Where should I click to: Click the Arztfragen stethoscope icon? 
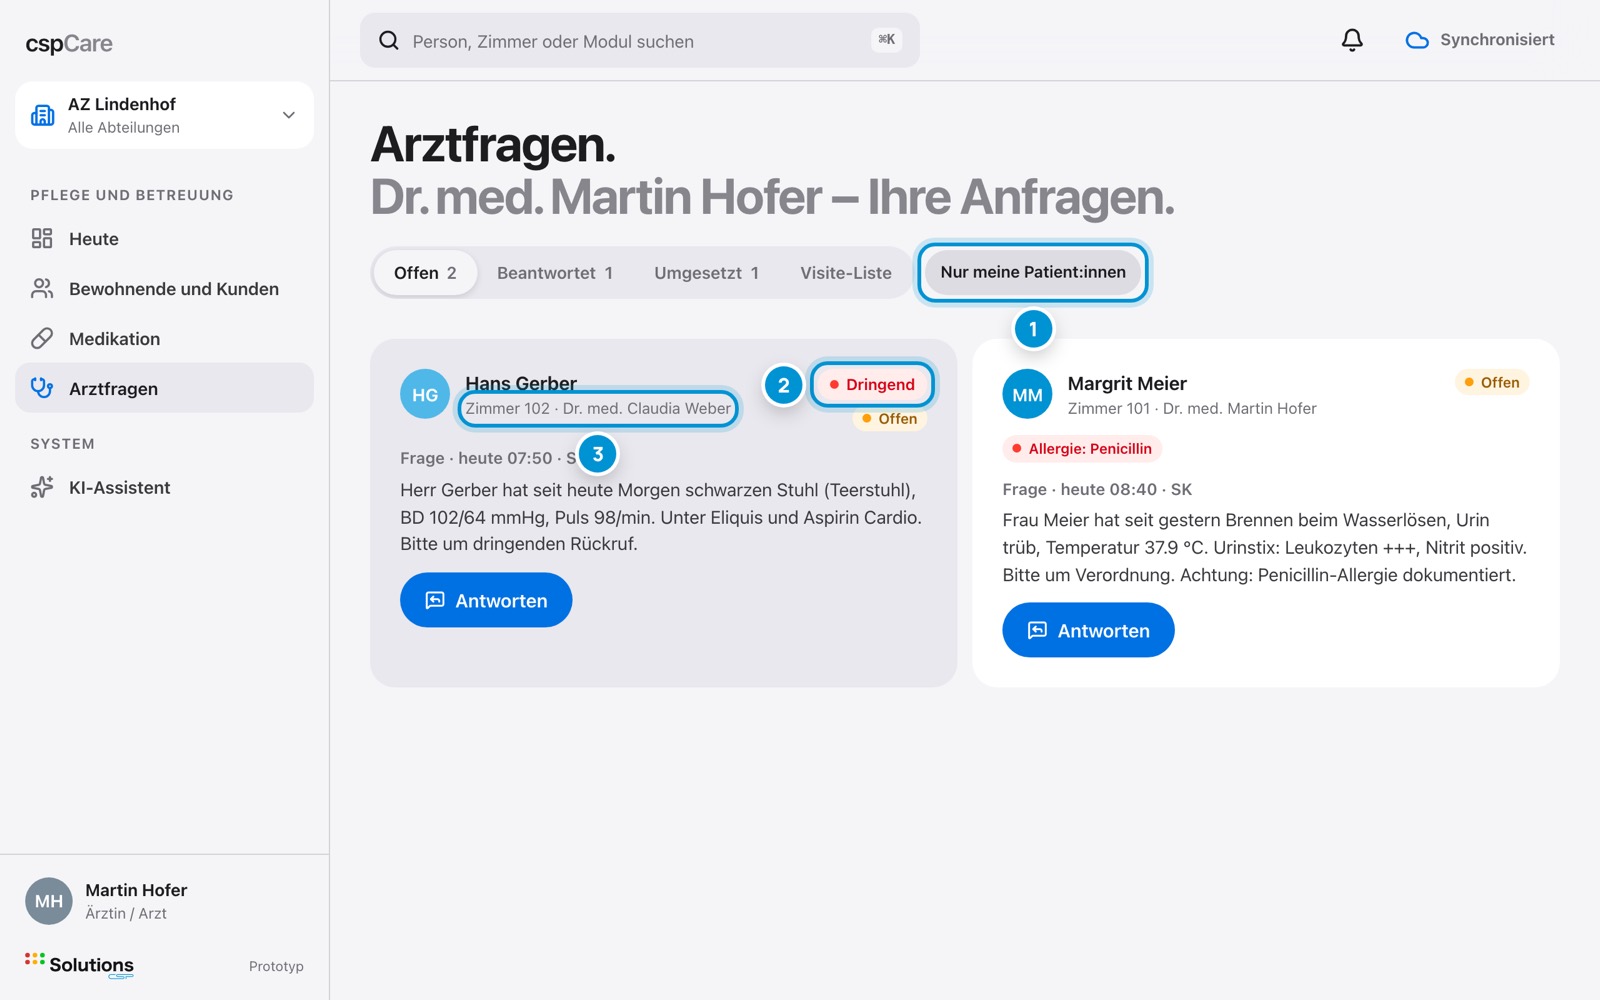click(x=42, y=388)
